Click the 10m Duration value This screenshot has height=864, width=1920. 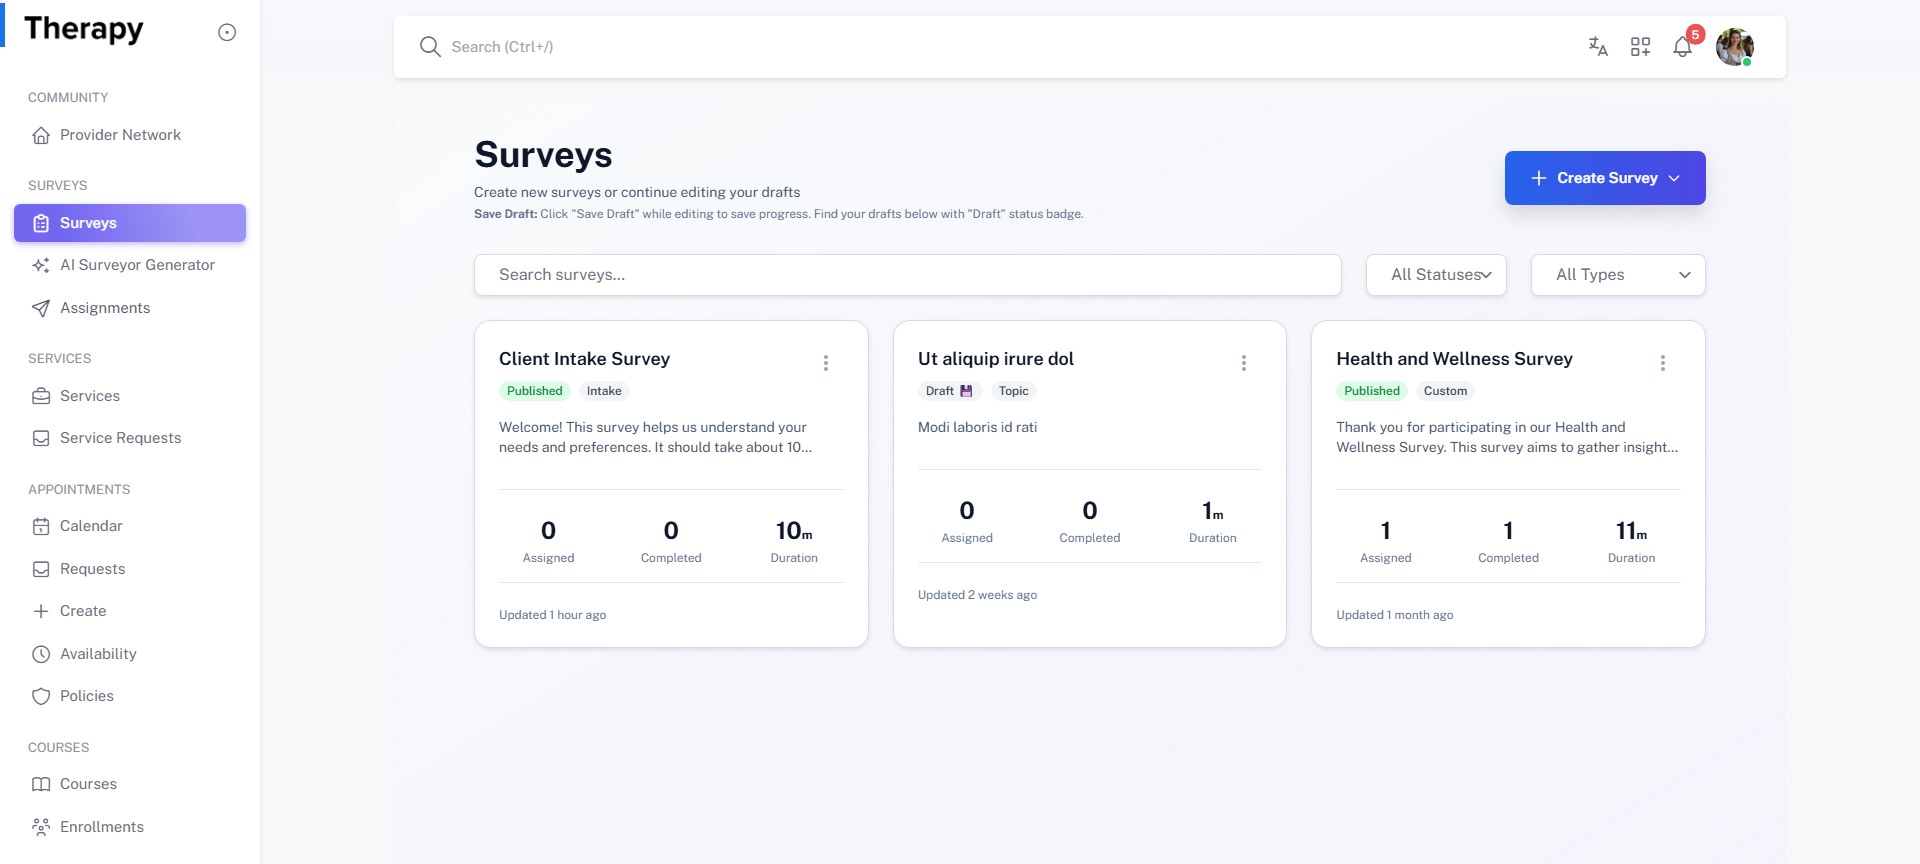tap(794, 531)
